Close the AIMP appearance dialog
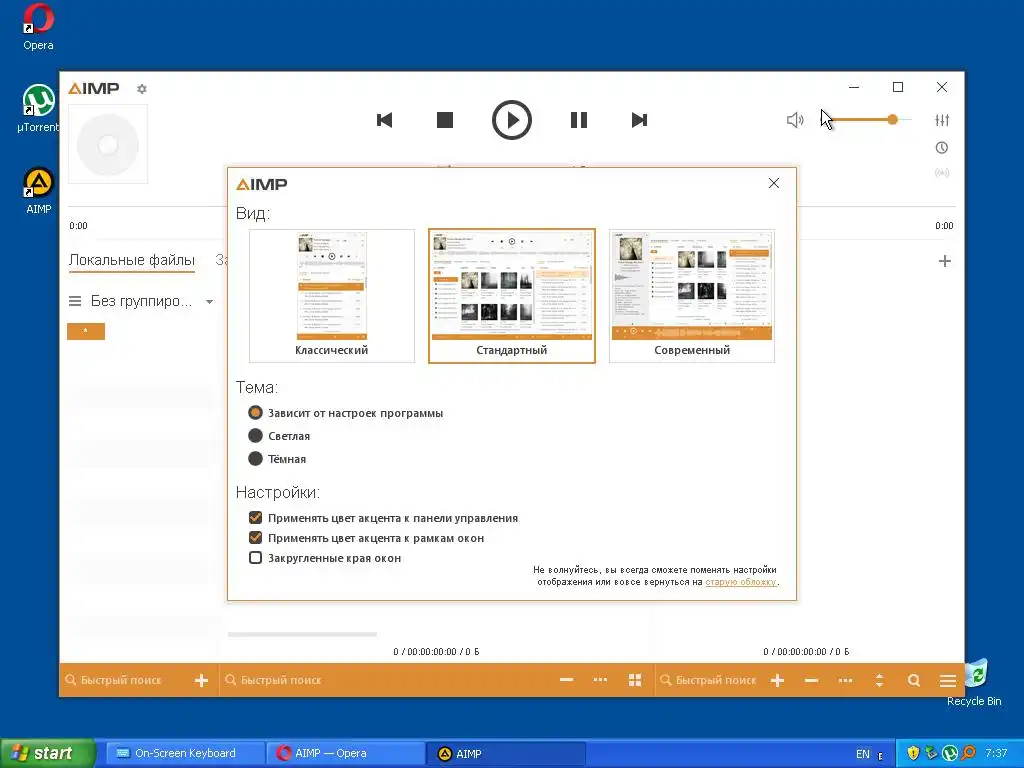Image resolution: width=1024 pixels, height=768 pixels. coord(774,184)
